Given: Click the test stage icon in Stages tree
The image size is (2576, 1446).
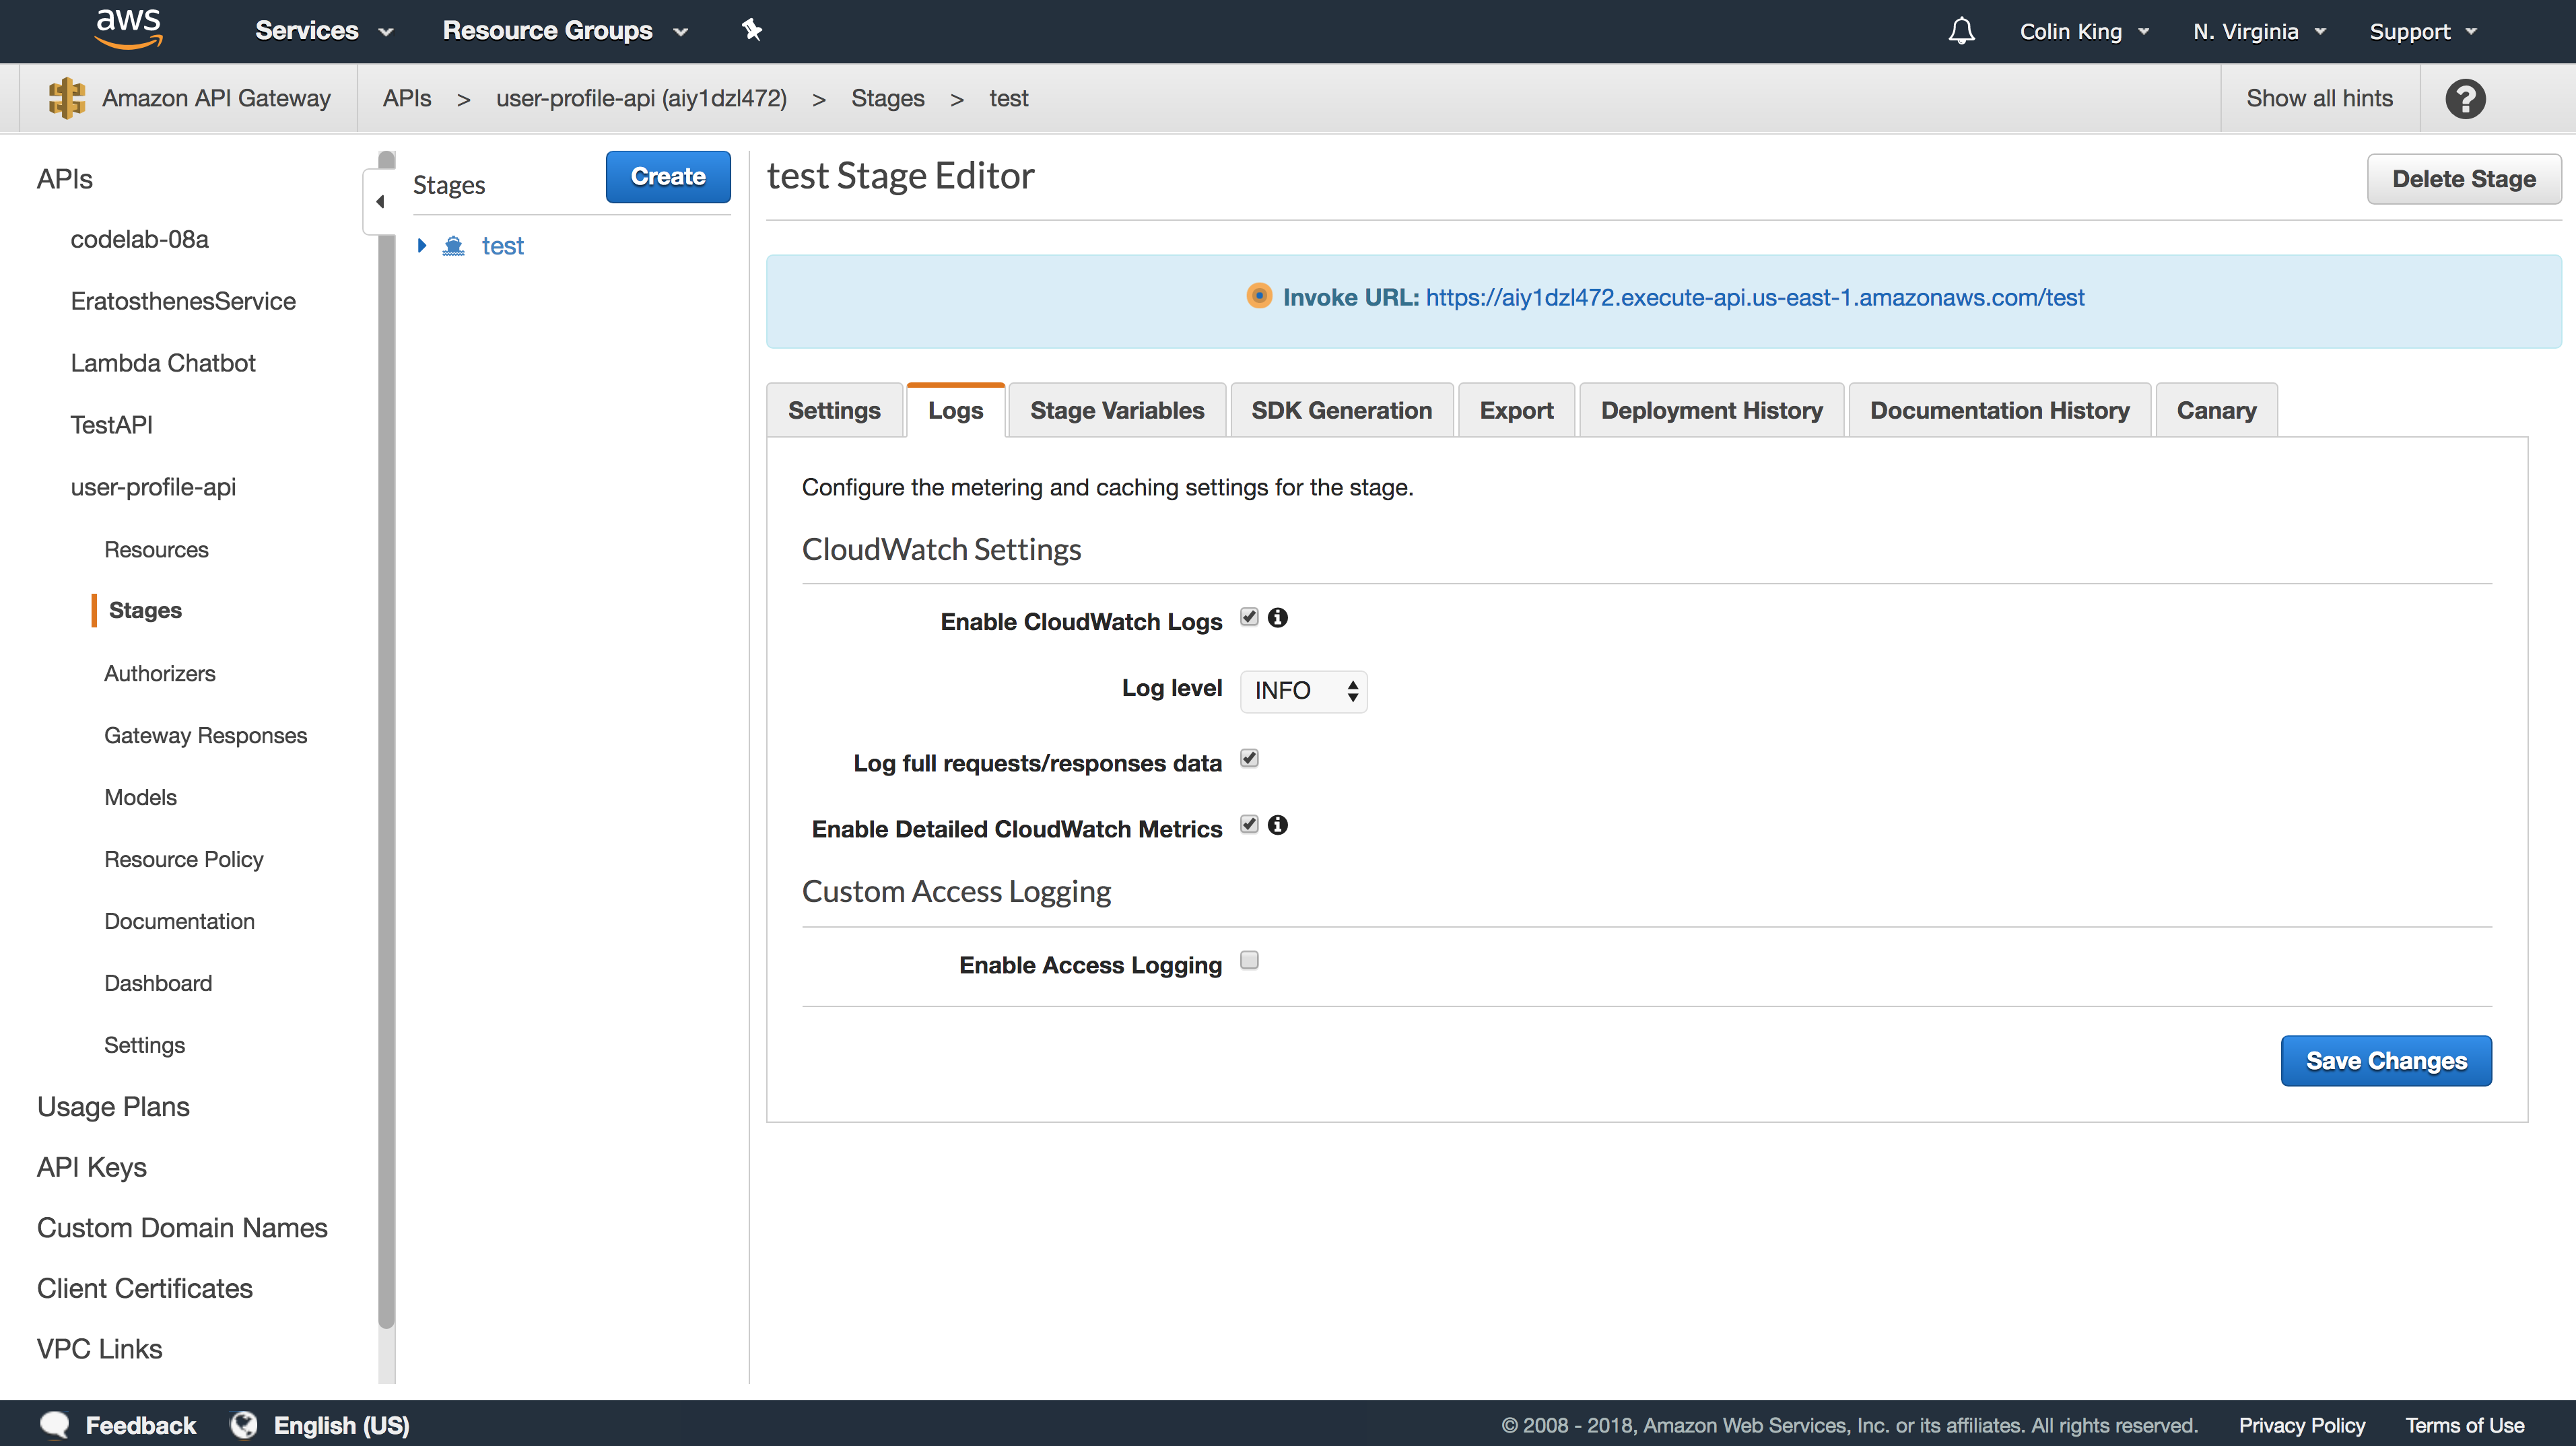Looking at the screenshot, I should [x=454, y=246].
